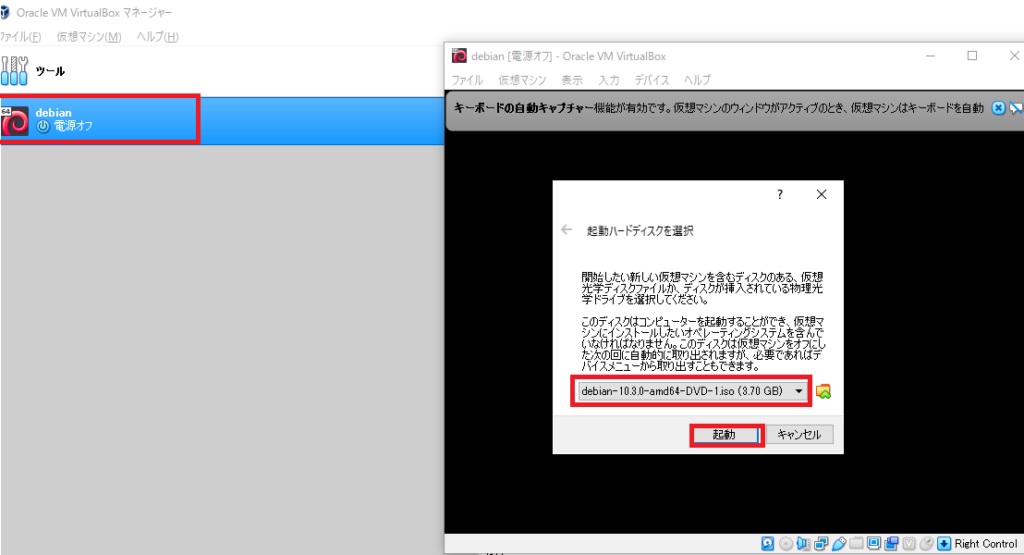Click the back arrow in the startup disk dialog
Image resolution: width=1024 pixels, height=555 pixels.
click(x=566, y=230)
